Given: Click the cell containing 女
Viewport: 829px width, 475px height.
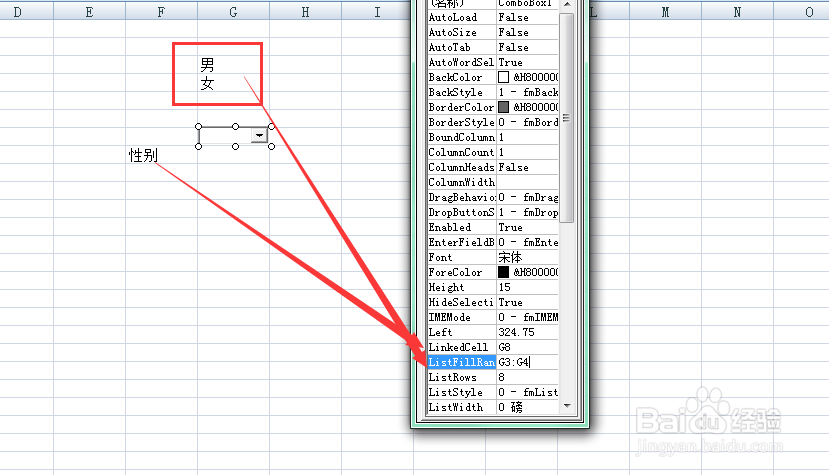Looking at the screenshot, I should pyautogui.click(x=233, y=84).
